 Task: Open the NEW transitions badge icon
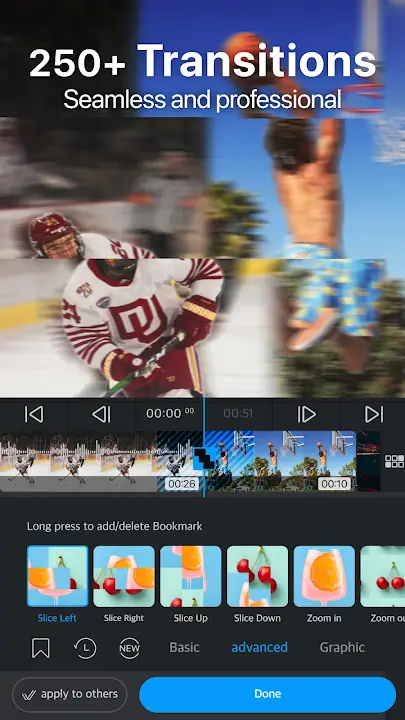(x=129, y=648)
